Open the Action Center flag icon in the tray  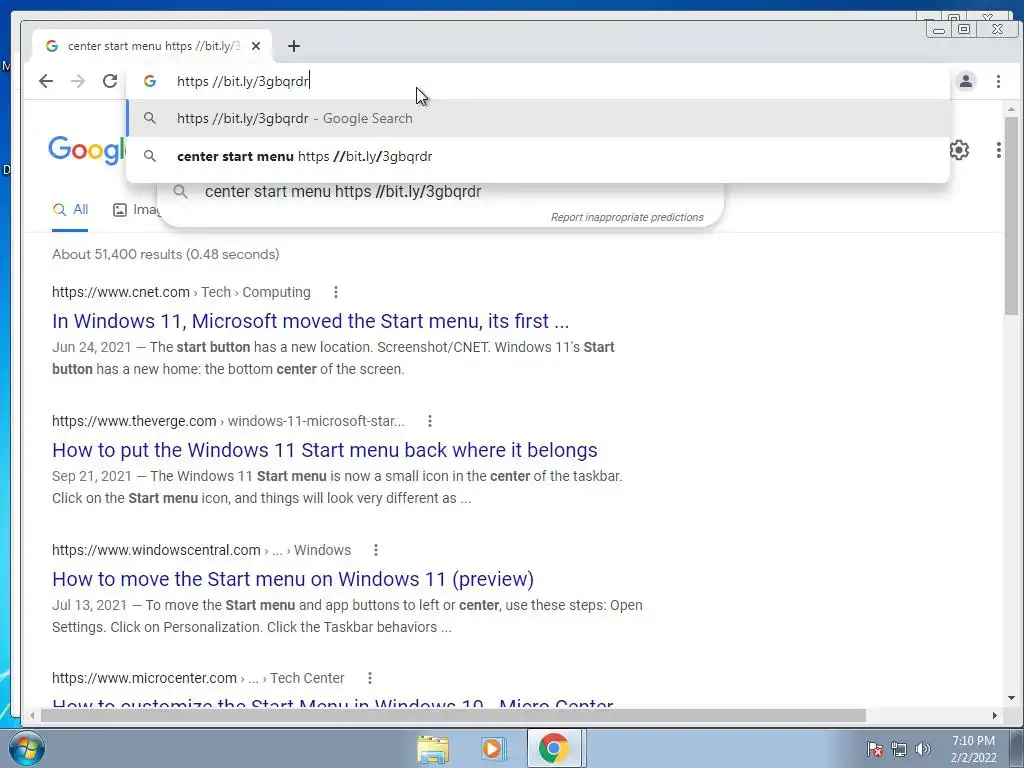[875, 749]
